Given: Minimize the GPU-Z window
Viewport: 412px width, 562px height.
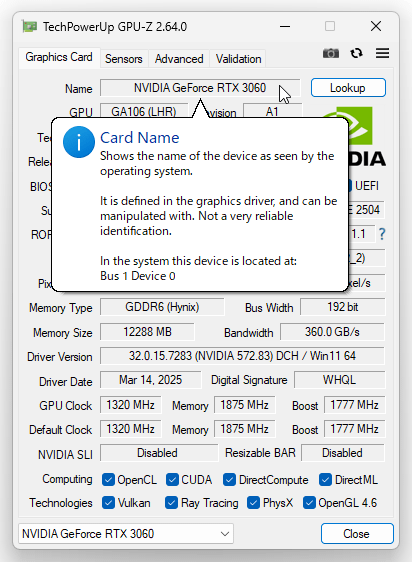Looking at the screenshot, I should (x=285, y=27).
